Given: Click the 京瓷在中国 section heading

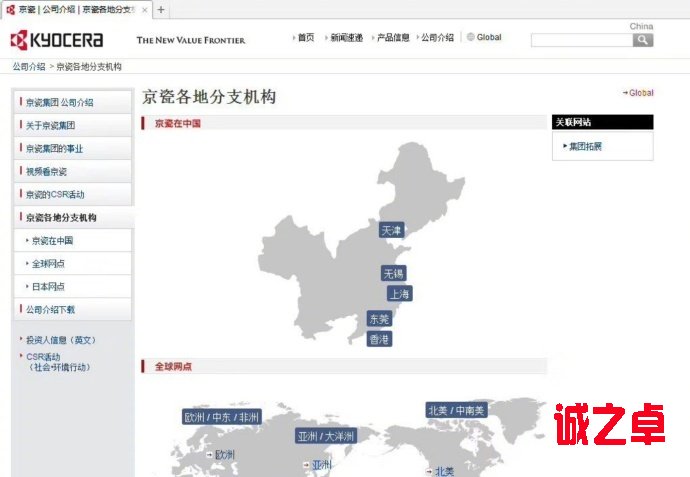Looking at the screenshot, I should click(x=177, y=123).
